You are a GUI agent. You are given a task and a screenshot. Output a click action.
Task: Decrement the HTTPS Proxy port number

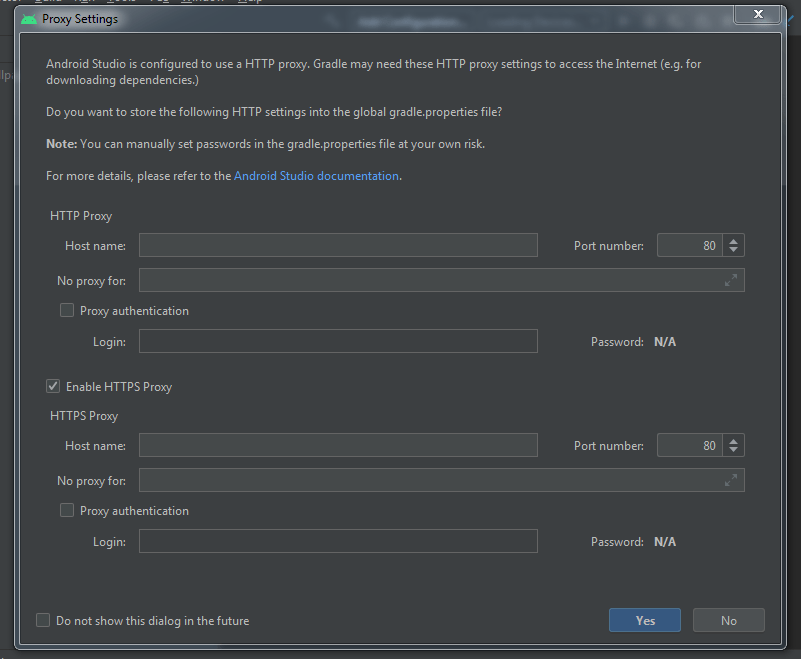coord(733,450)
